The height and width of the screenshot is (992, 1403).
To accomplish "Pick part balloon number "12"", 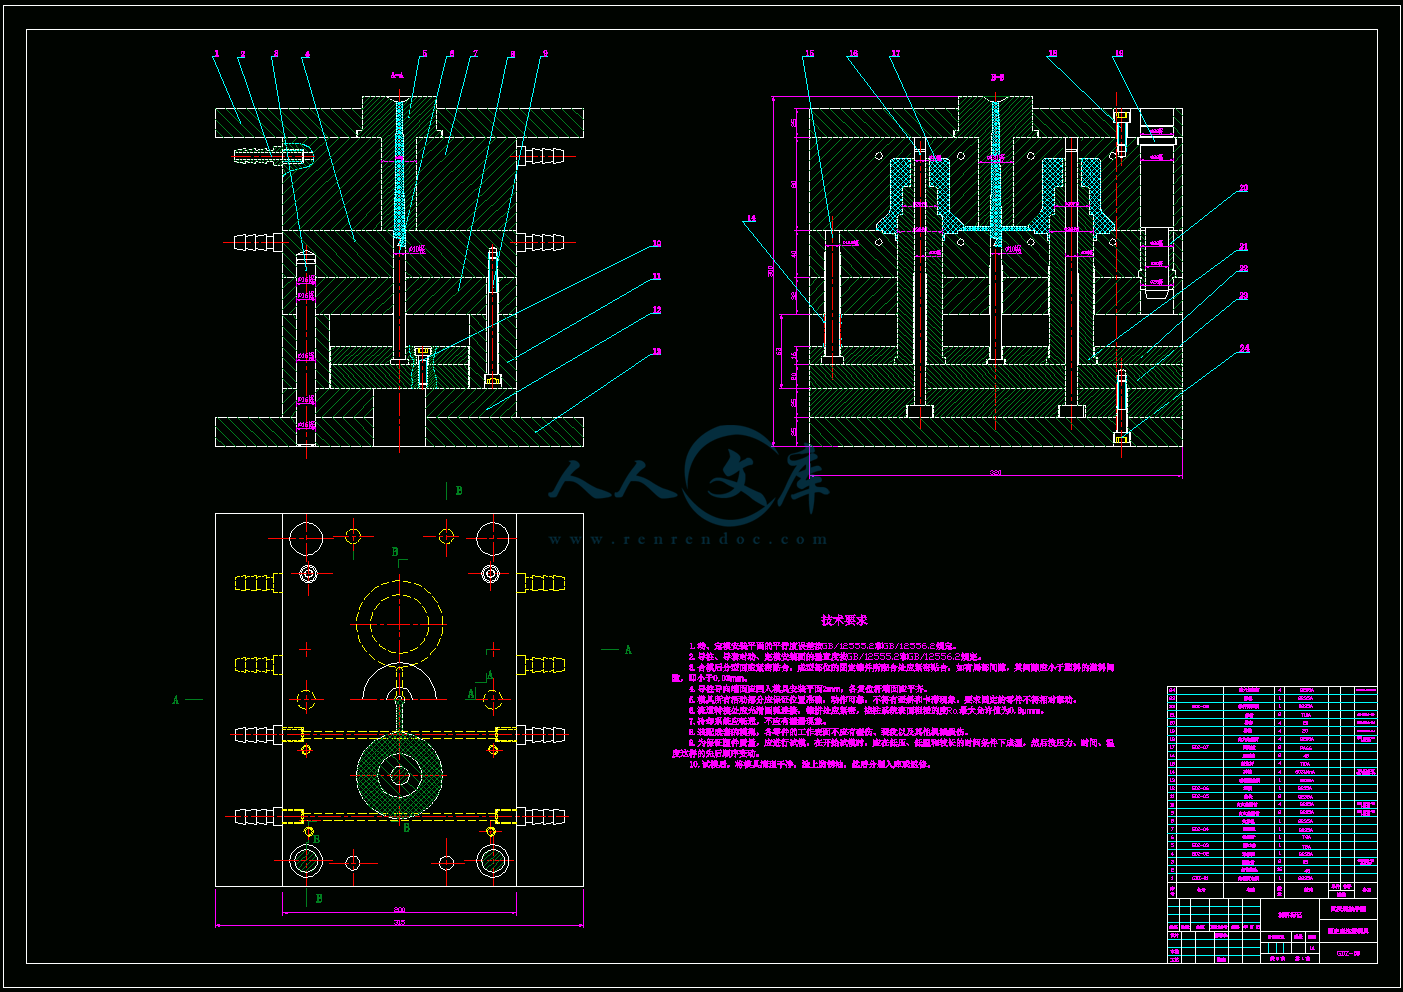I will (x=657, y=310).
